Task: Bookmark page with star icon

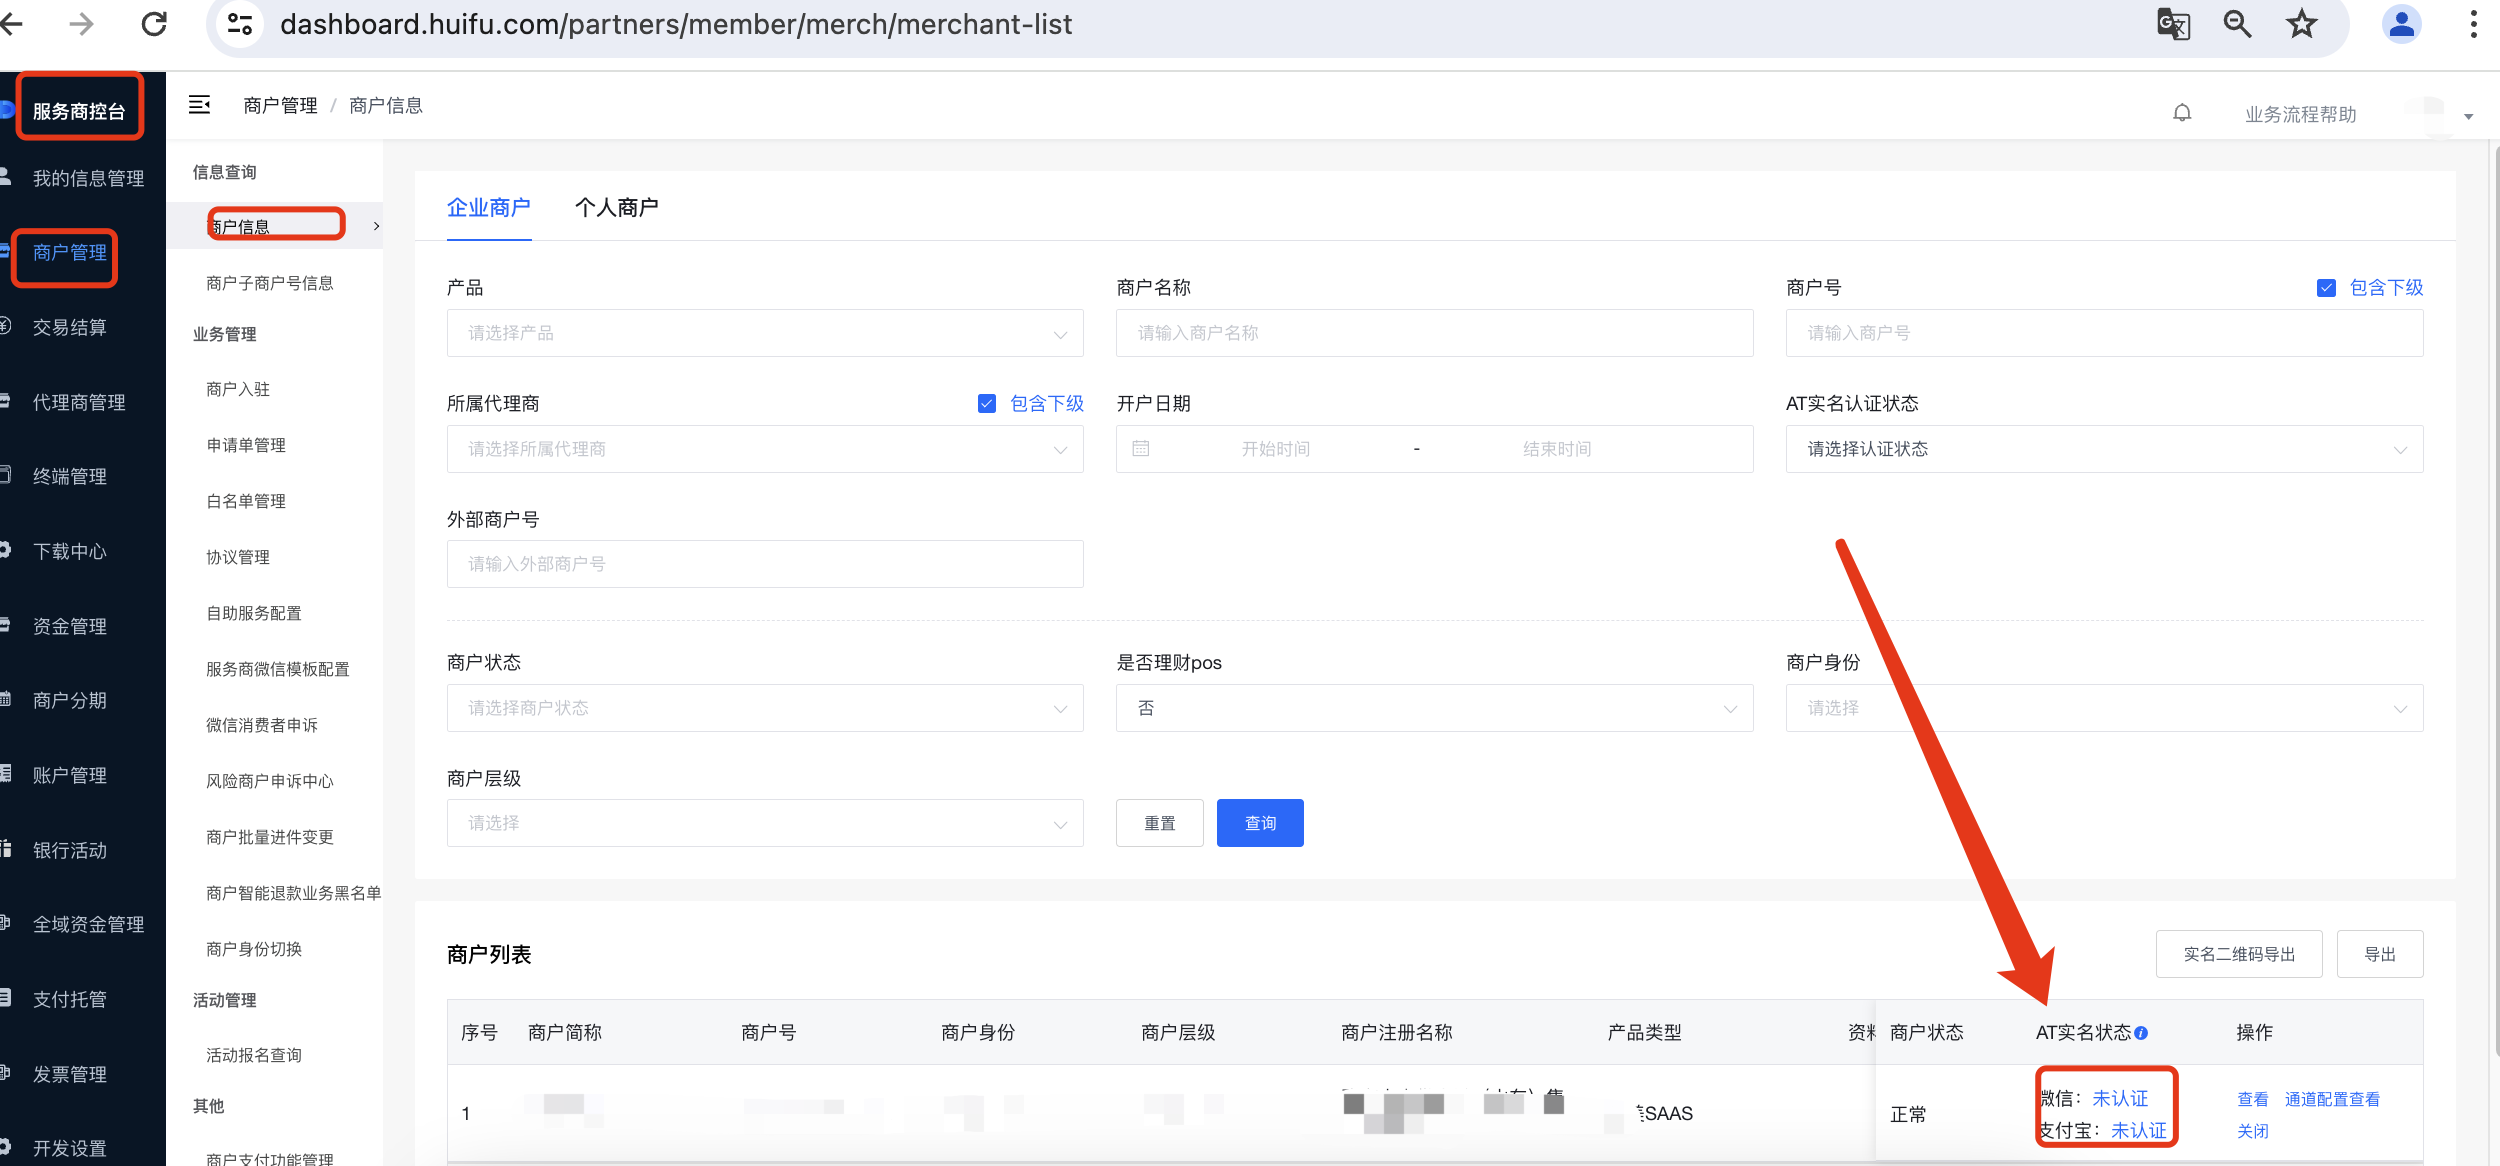Action: pyautogui.click(x=2301, y=24)
